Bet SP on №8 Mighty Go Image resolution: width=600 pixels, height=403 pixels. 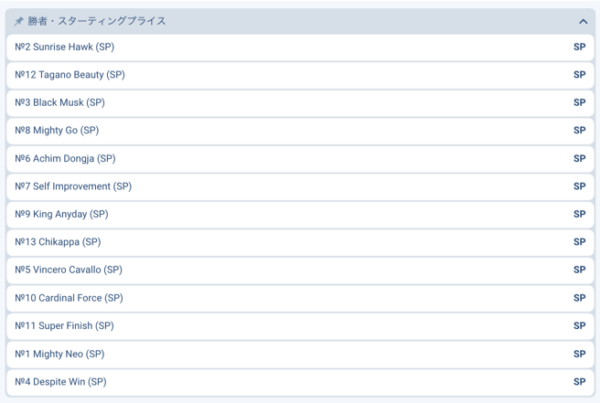tap(579, 131)
